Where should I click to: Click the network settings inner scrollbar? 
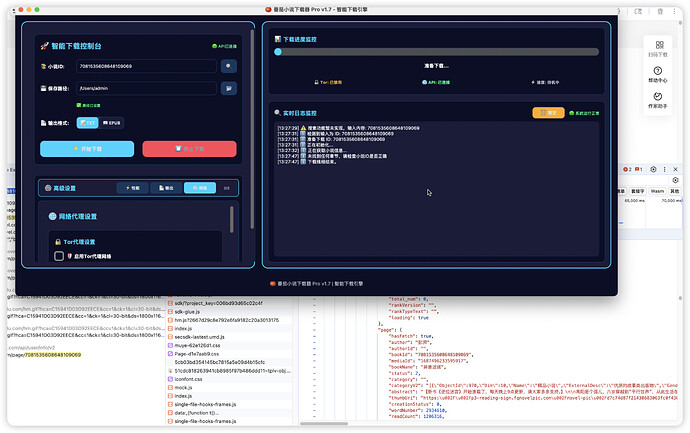[231, 219]
